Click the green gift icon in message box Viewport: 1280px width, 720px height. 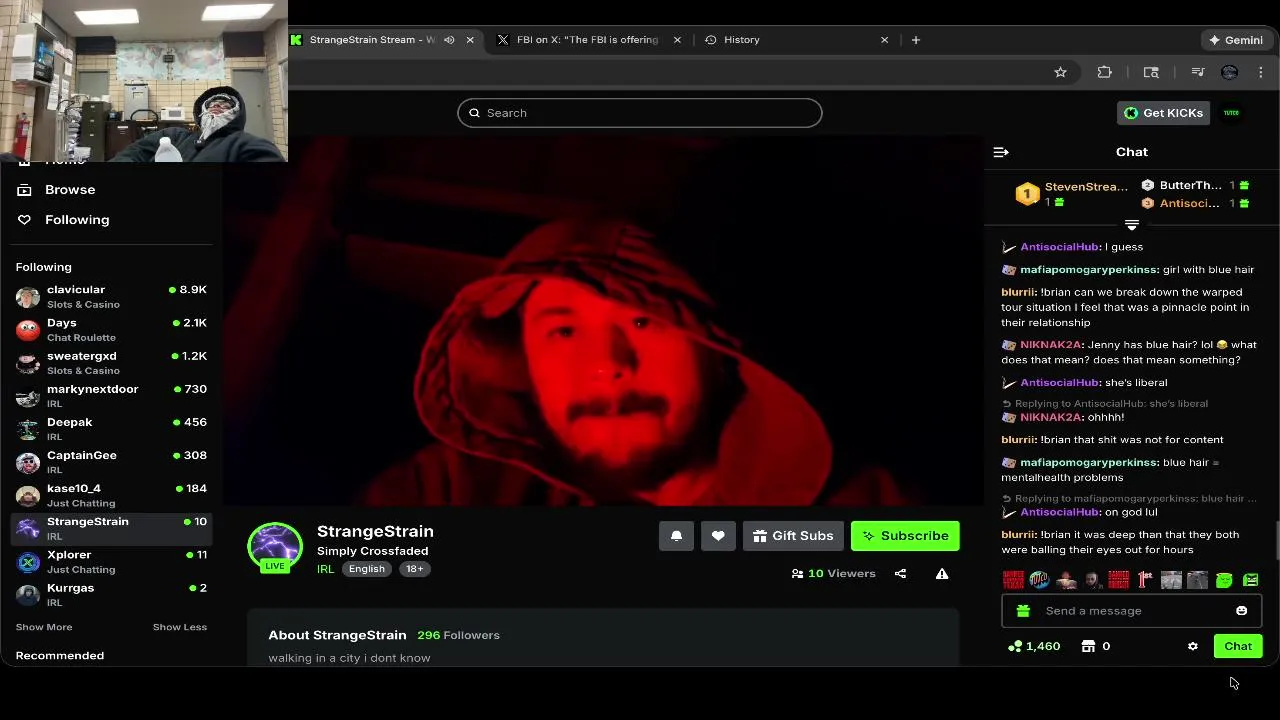1023,611
